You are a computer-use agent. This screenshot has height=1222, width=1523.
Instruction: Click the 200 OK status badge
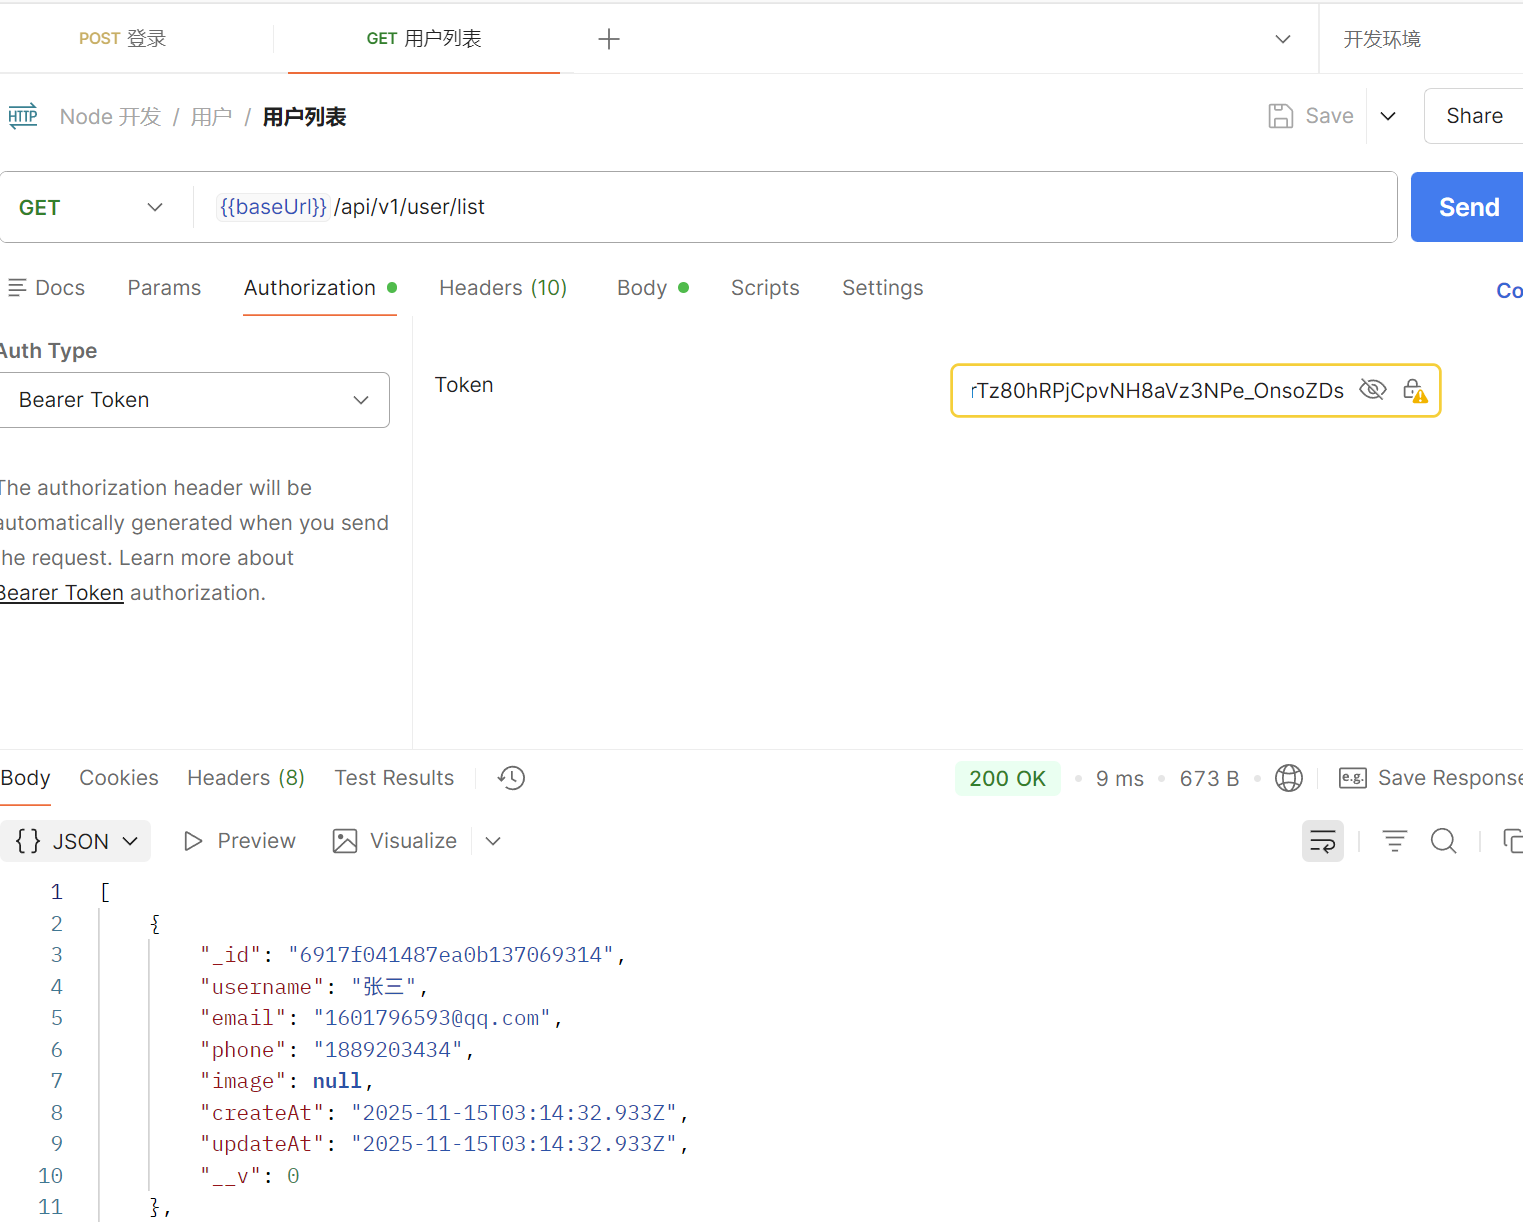click(x=1007, y=778)
